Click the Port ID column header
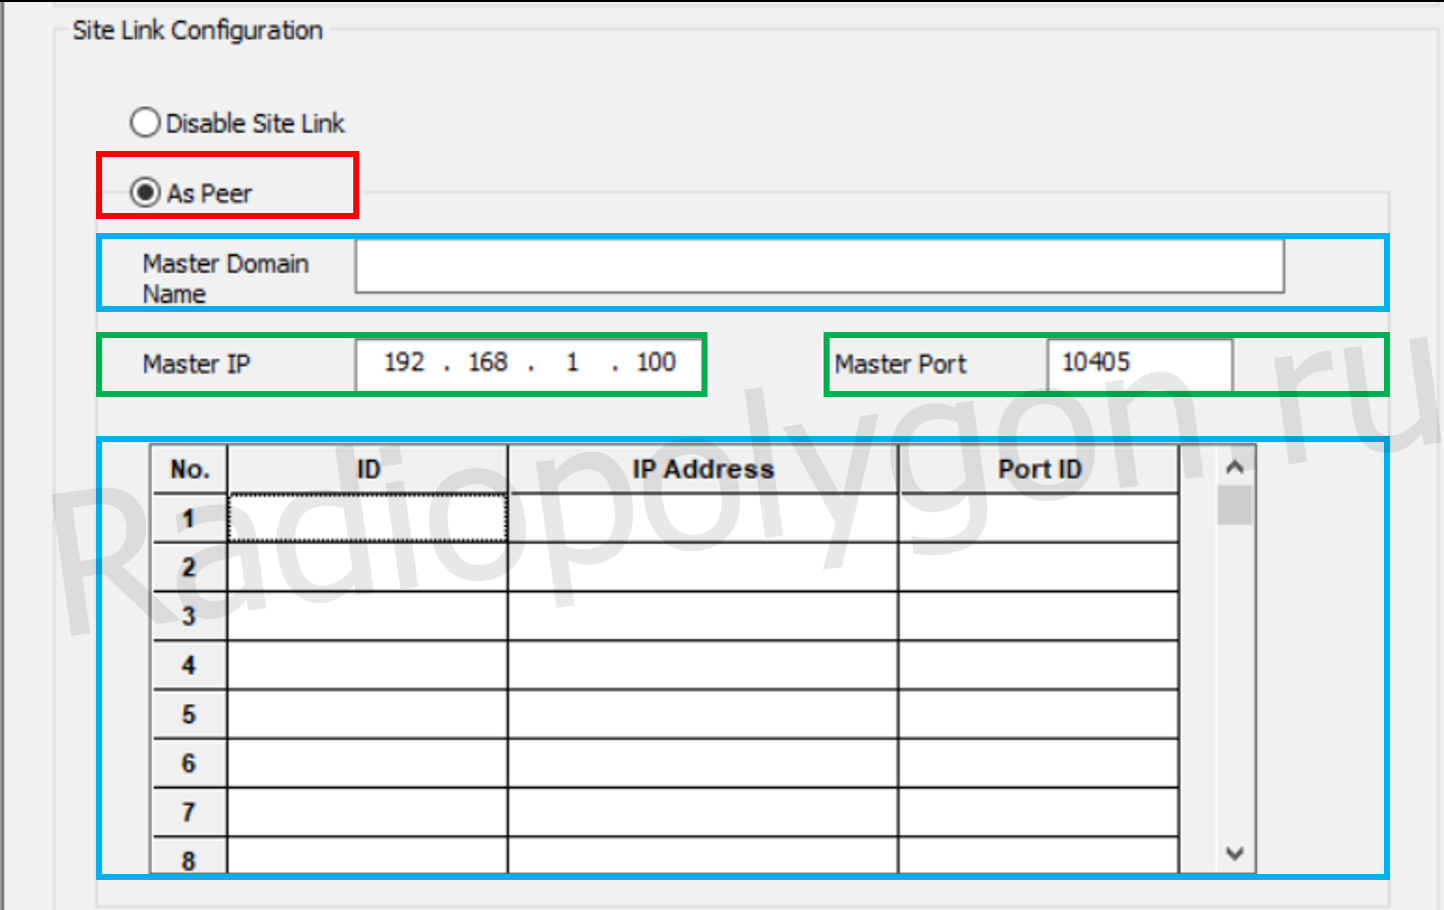The width and height of the screenshot is (1444, 910). 1039,469
